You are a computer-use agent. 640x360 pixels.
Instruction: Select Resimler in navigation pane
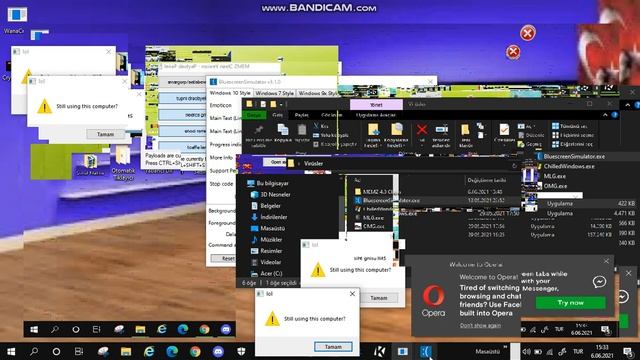point(267,251)
